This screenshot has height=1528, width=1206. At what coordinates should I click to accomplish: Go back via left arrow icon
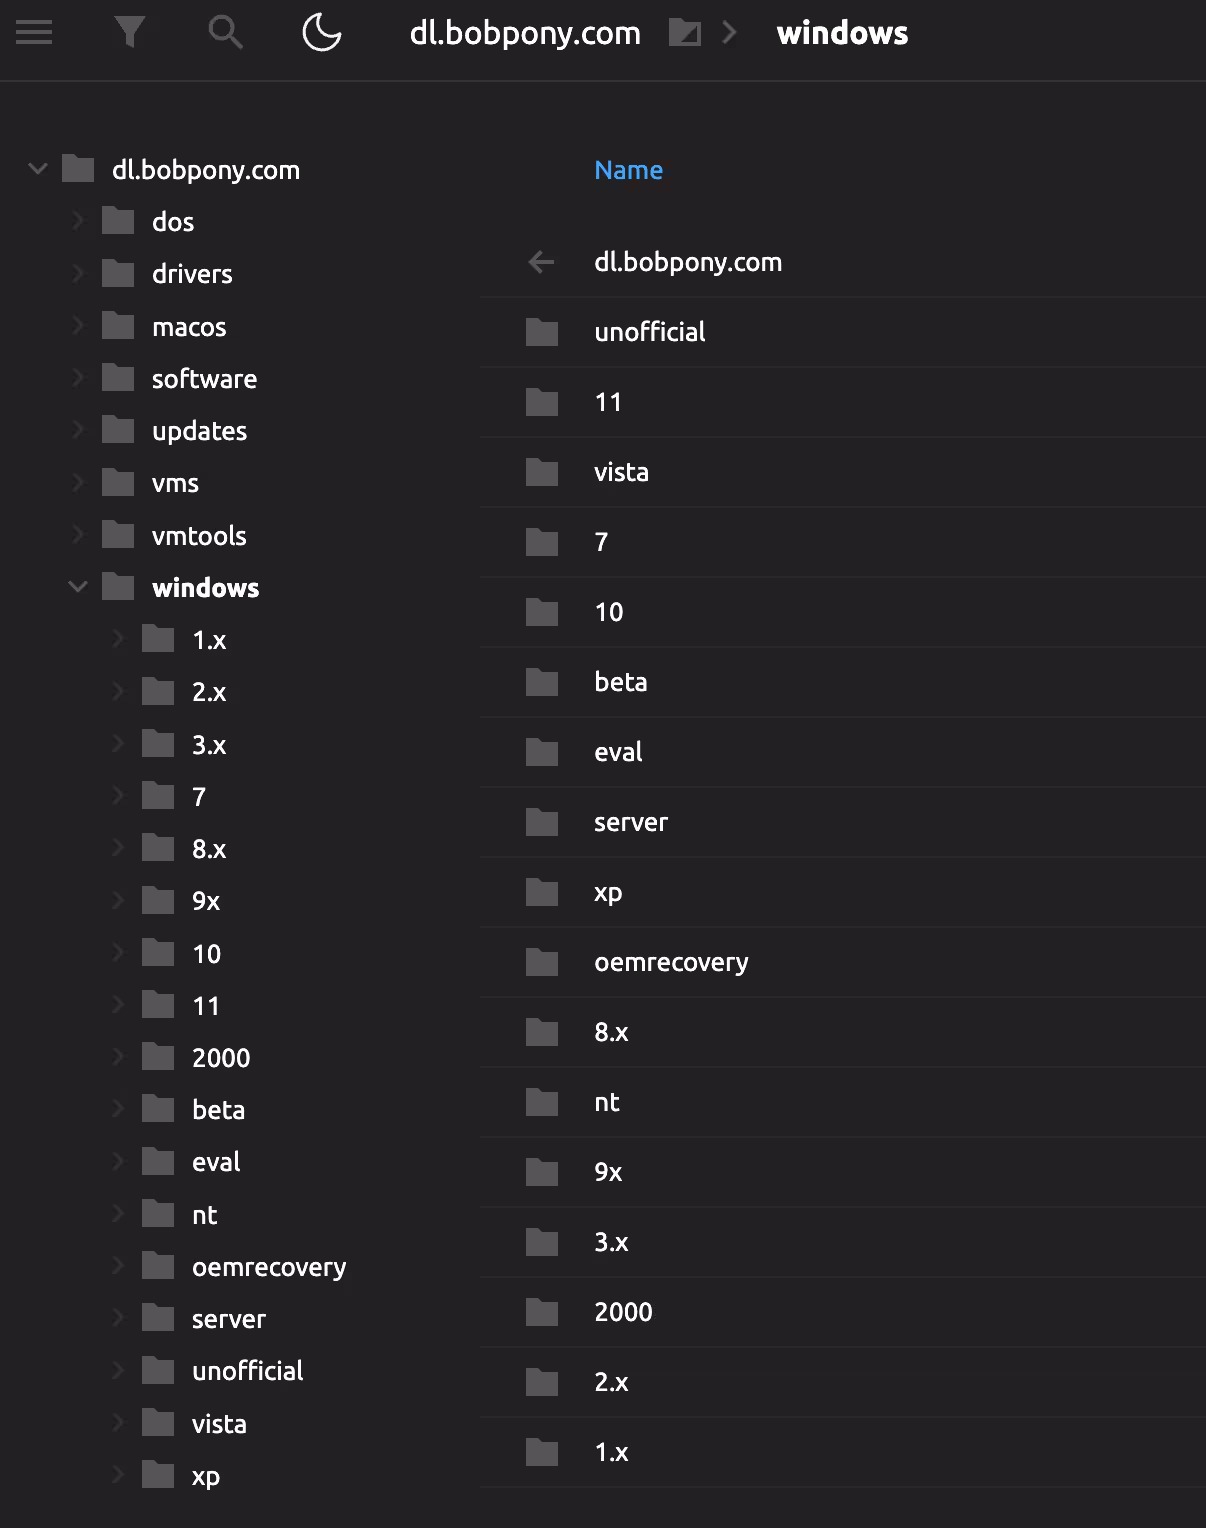[x=541, y=262]
